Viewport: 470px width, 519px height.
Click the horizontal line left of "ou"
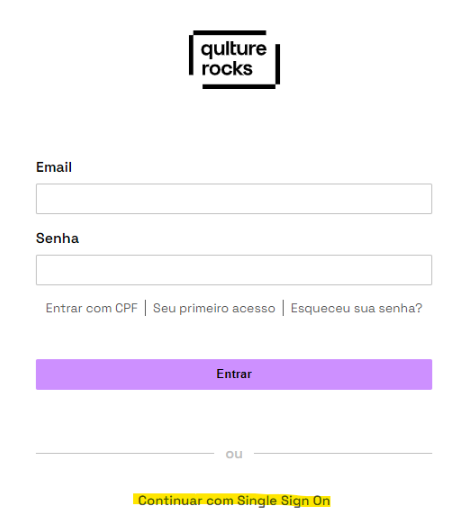coord(125,453)
